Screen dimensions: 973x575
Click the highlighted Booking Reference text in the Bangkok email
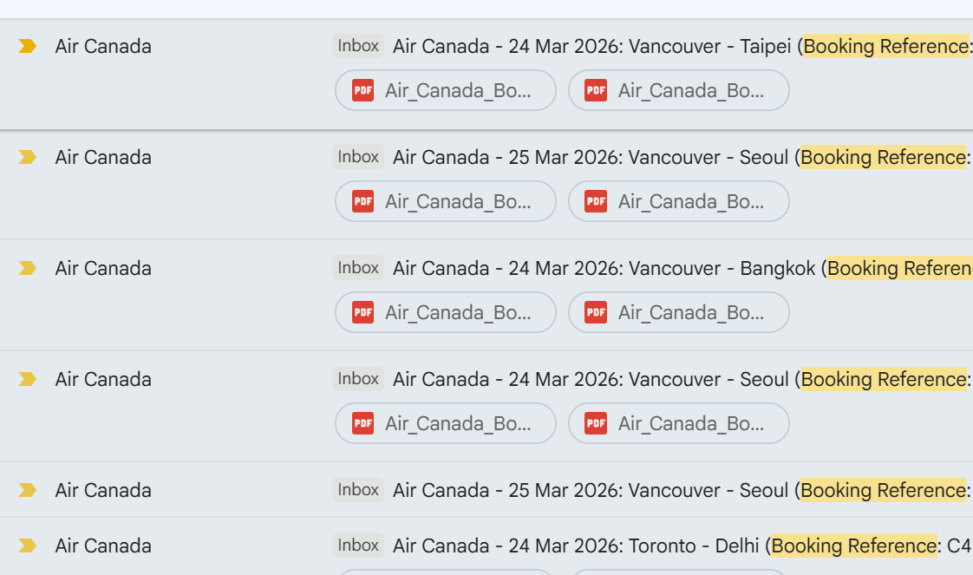pos(899,268)
